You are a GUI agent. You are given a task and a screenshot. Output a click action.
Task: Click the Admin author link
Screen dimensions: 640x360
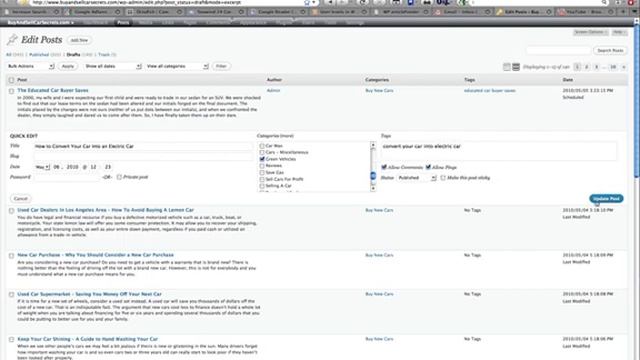tap(273, 90)
